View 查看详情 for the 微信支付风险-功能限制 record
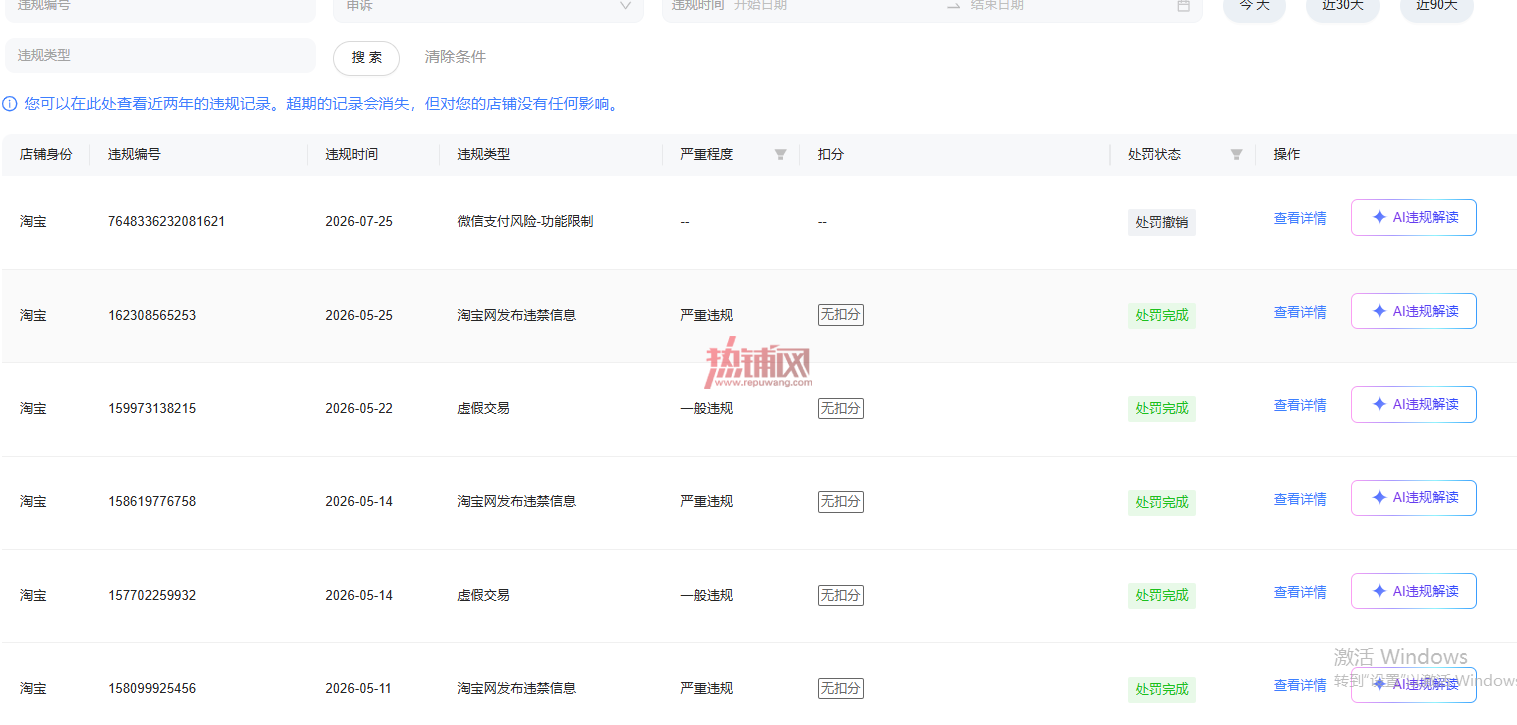The image size is (1517, 725). (1300, 218)
